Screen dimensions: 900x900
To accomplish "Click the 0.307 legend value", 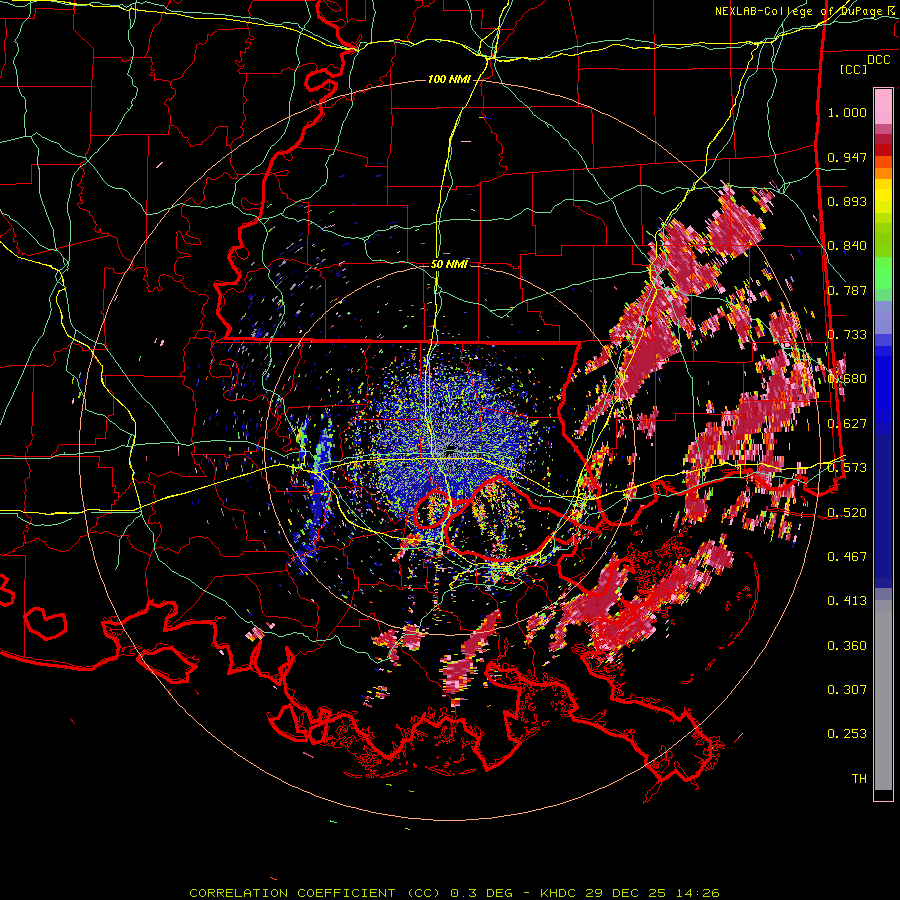I will [x=847, y=690].
